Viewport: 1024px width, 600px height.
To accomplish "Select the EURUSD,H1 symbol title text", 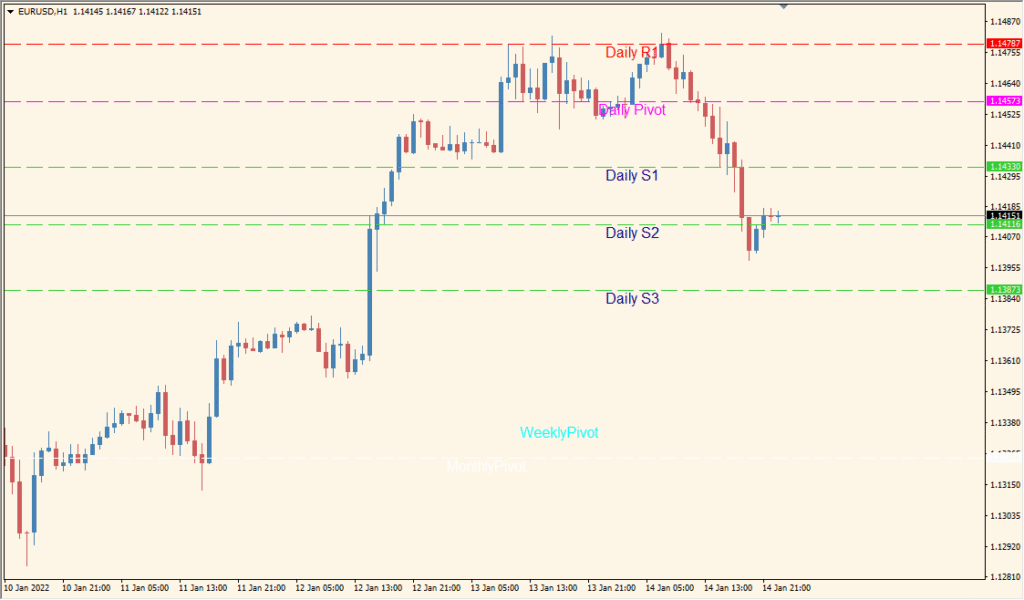I will coord(42,12).
